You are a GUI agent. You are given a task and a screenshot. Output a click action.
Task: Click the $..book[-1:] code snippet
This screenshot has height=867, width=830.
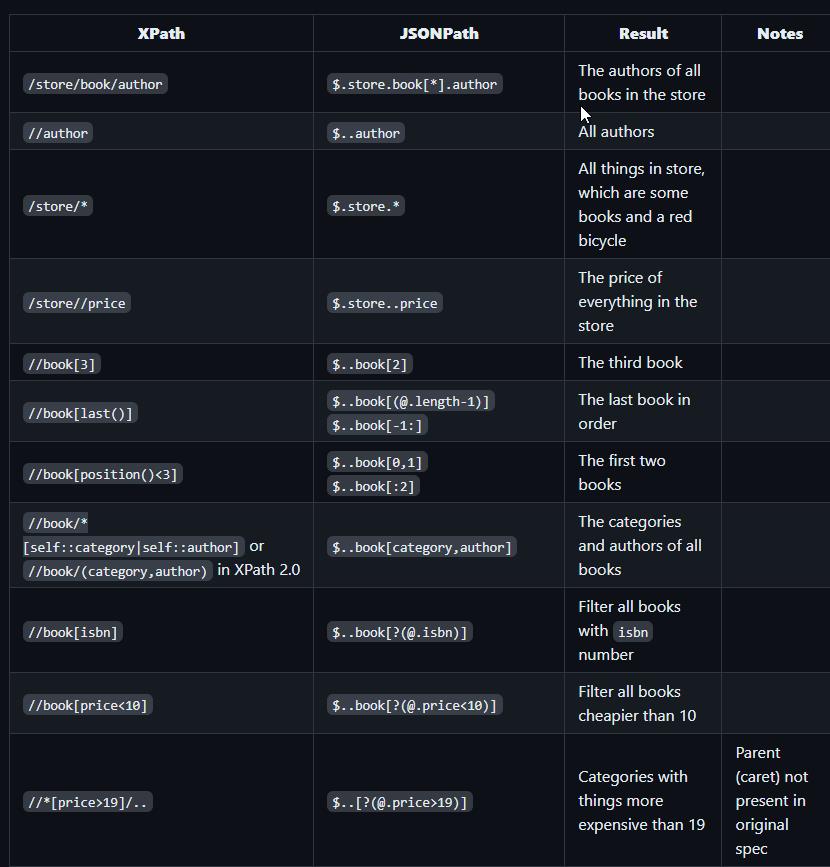pyautogui.click(x=377, y=425)
